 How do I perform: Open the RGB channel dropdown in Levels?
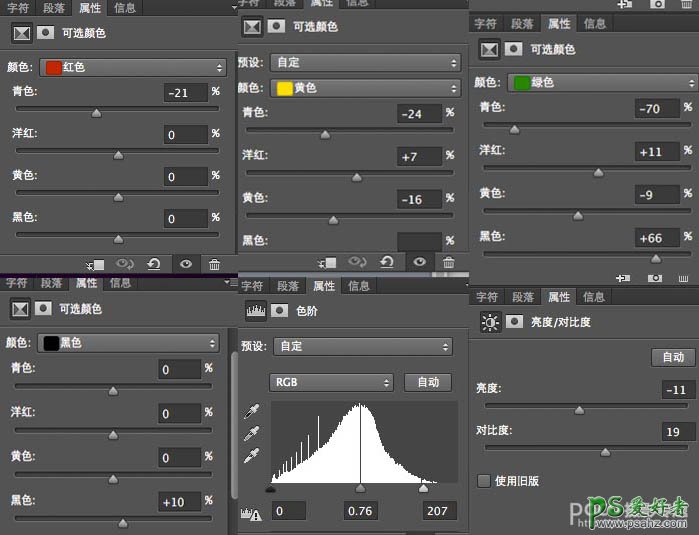331,382
